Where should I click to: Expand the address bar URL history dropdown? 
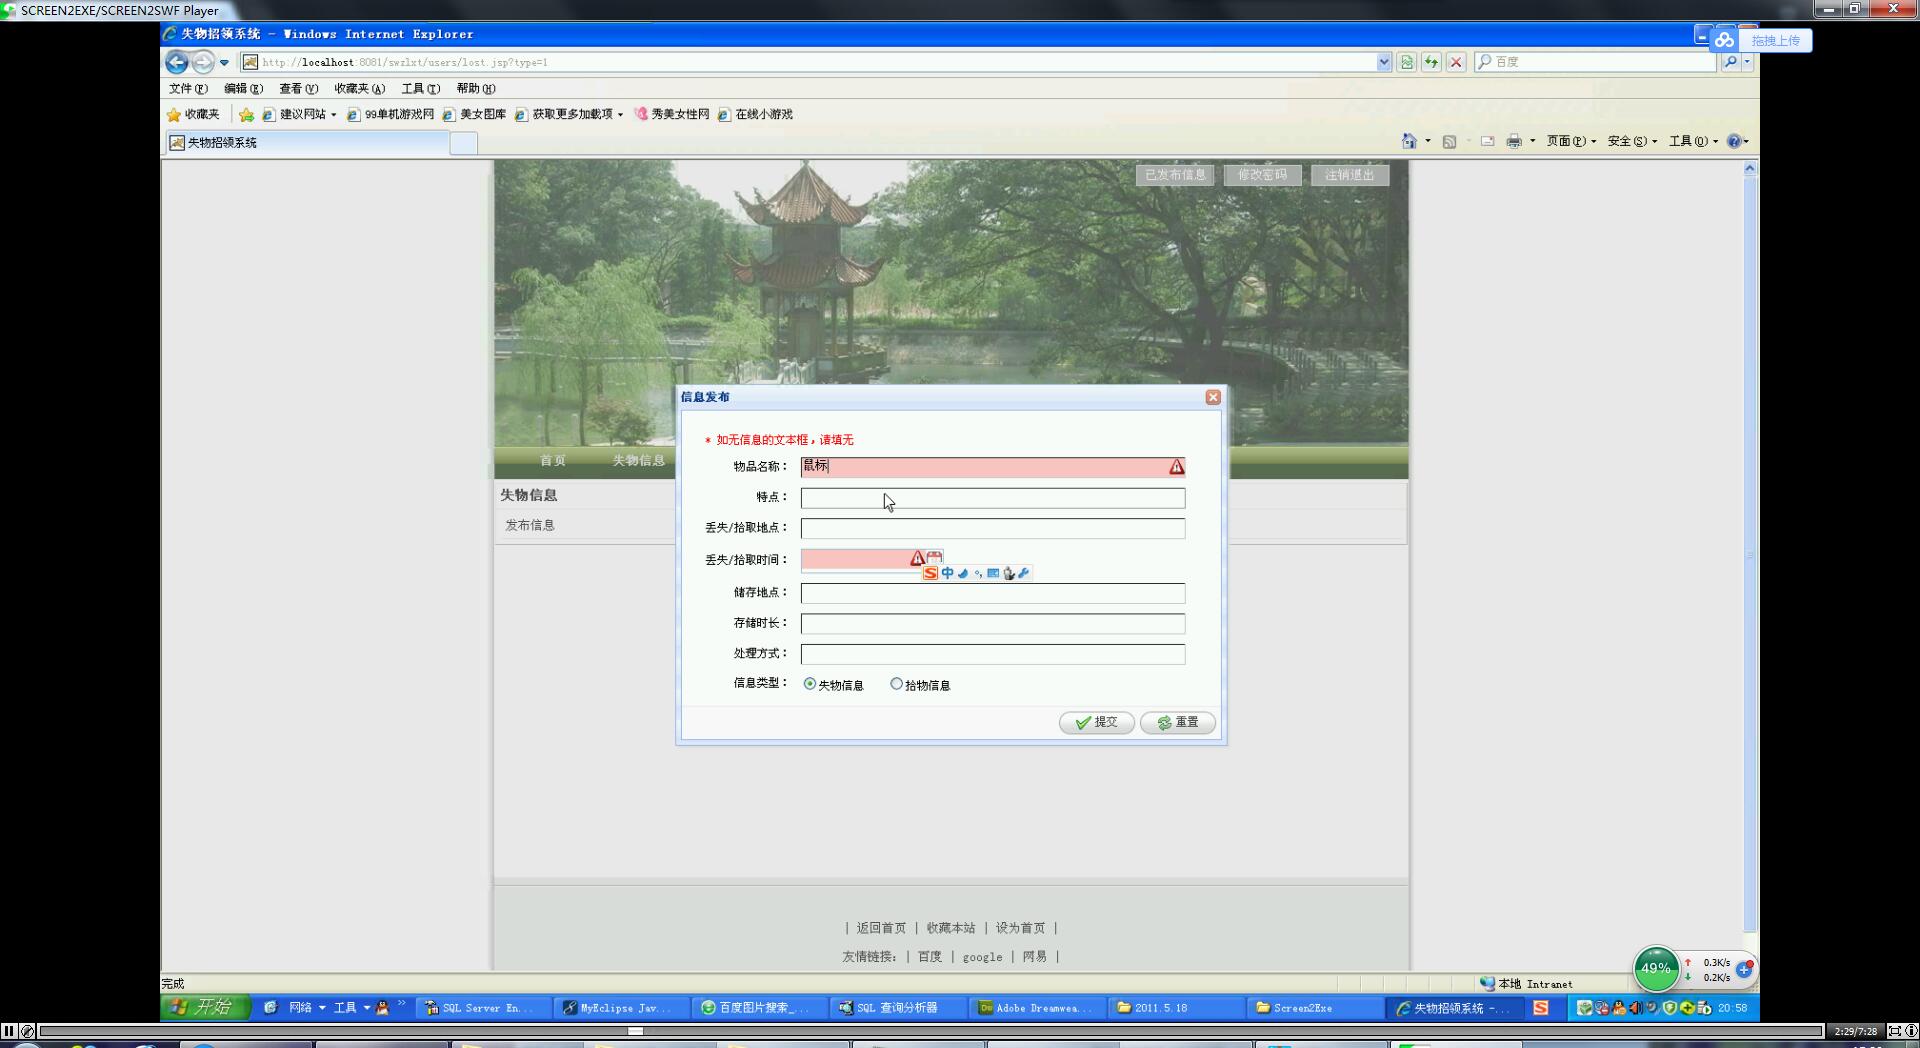coord(1384,62)
